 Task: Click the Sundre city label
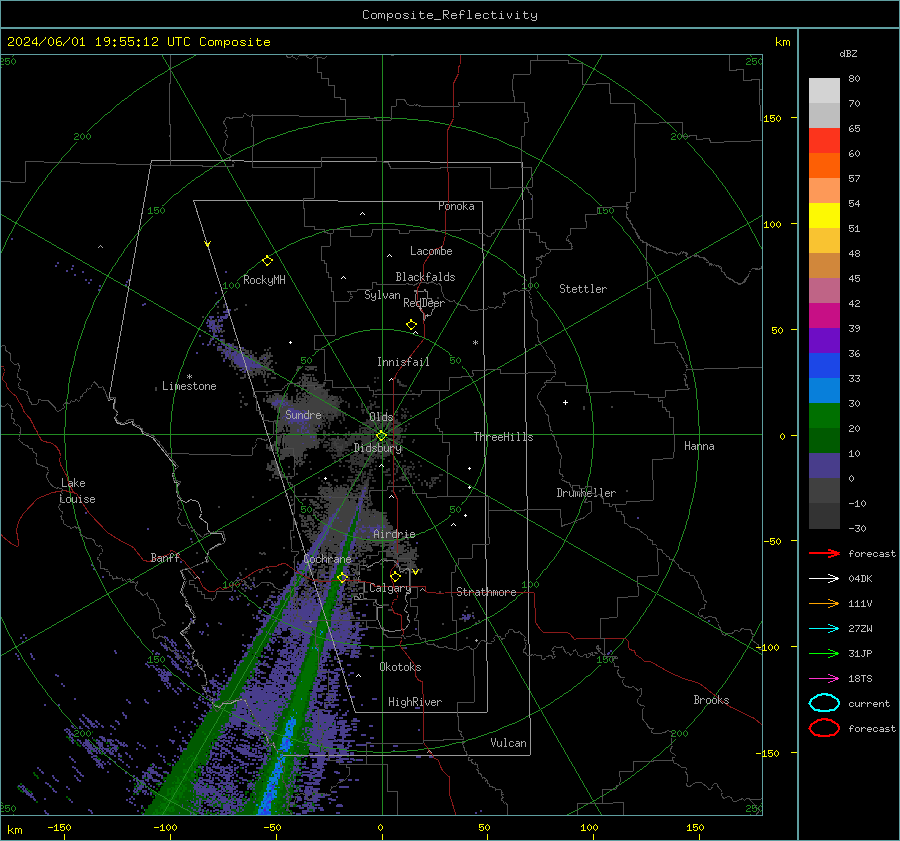(303, 414)
